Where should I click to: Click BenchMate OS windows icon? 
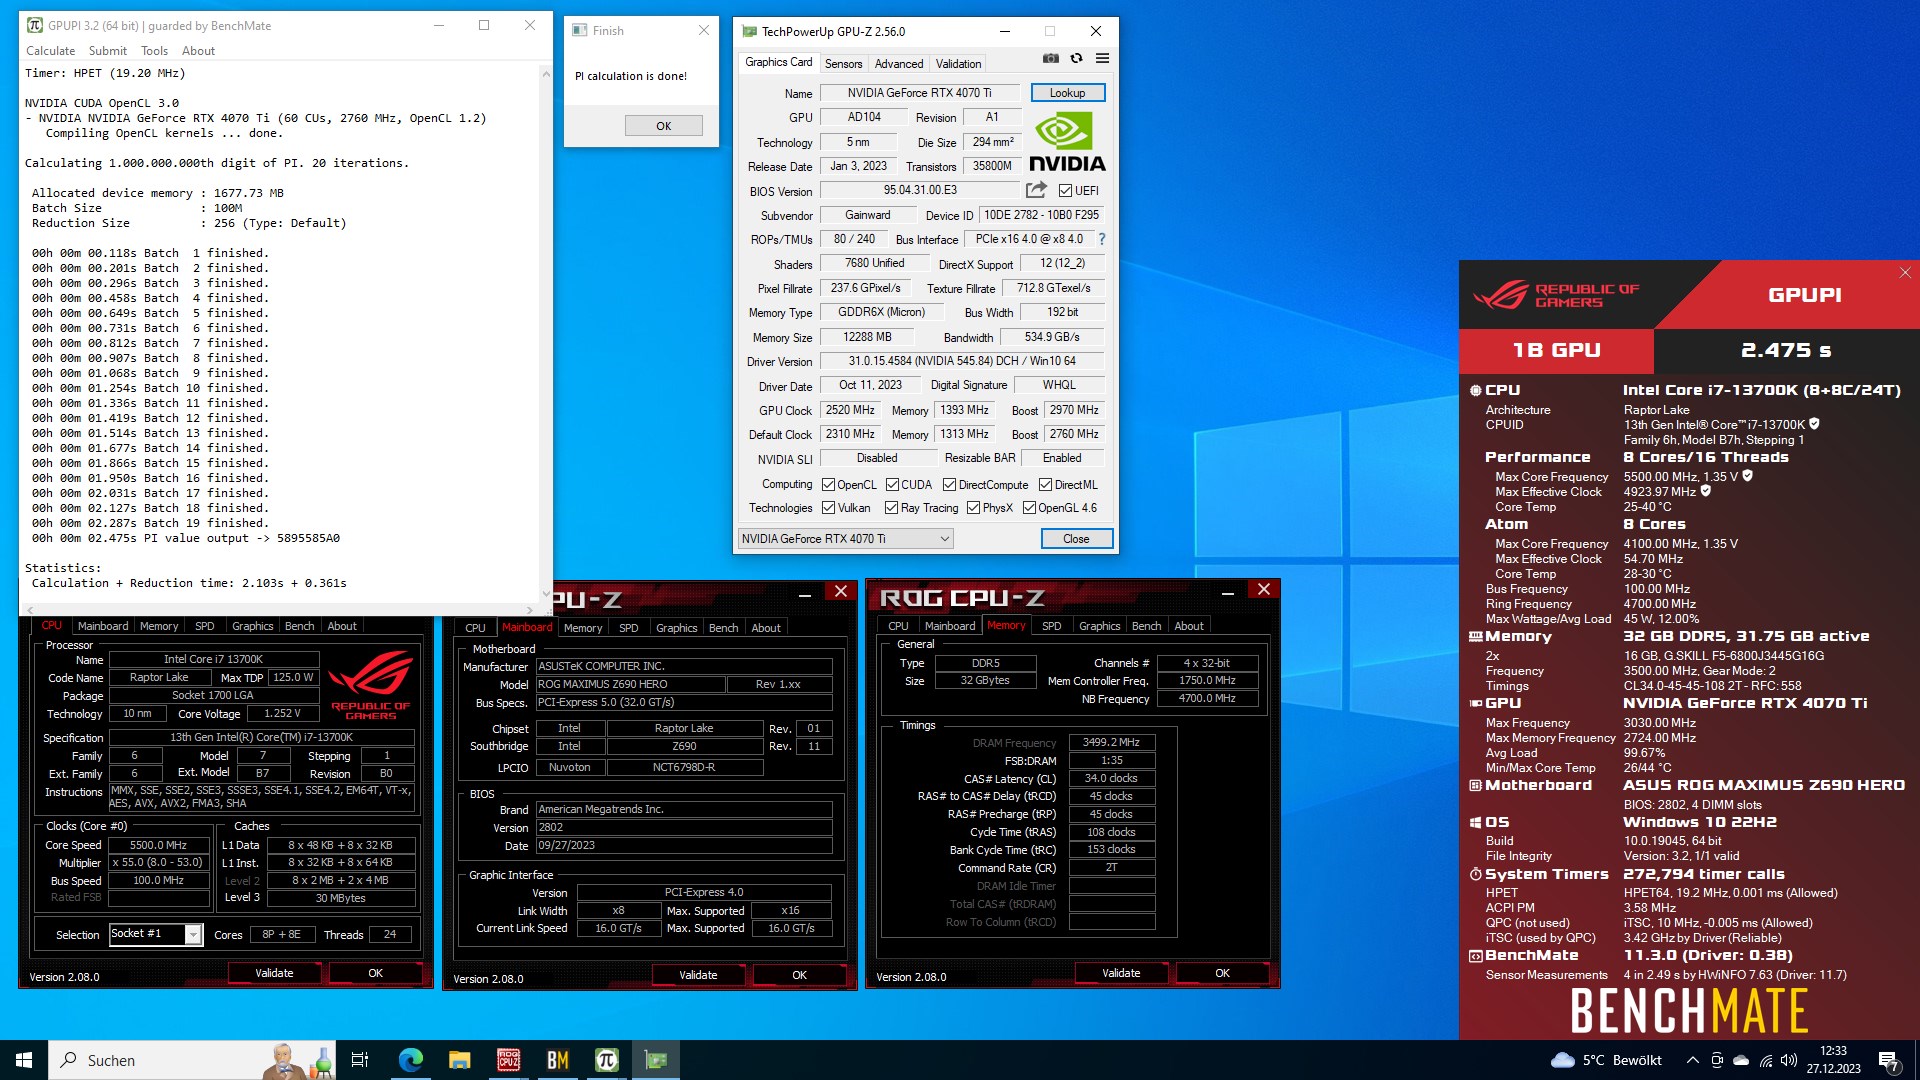[1475, 823]
